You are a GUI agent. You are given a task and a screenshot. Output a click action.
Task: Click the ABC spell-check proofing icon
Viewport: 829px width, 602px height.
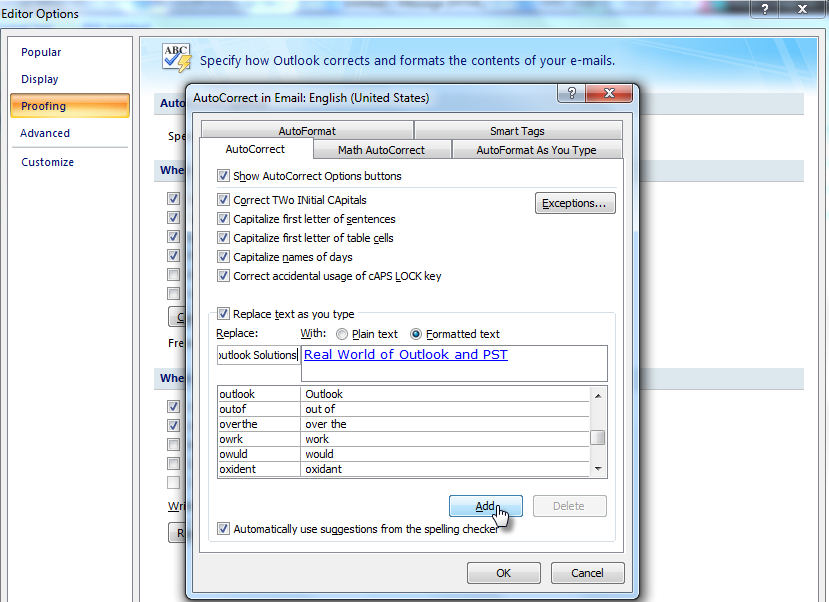[174, 56]
